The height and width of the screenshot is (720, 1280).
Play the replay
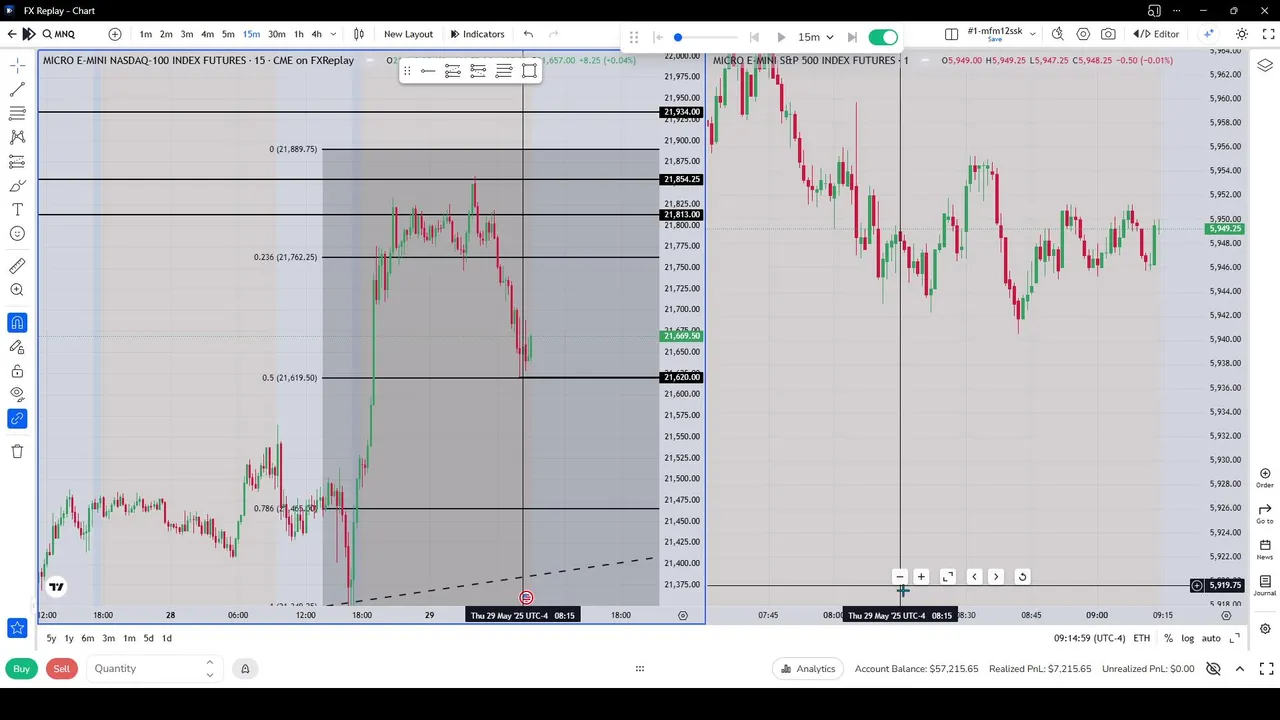pos(781,37)
